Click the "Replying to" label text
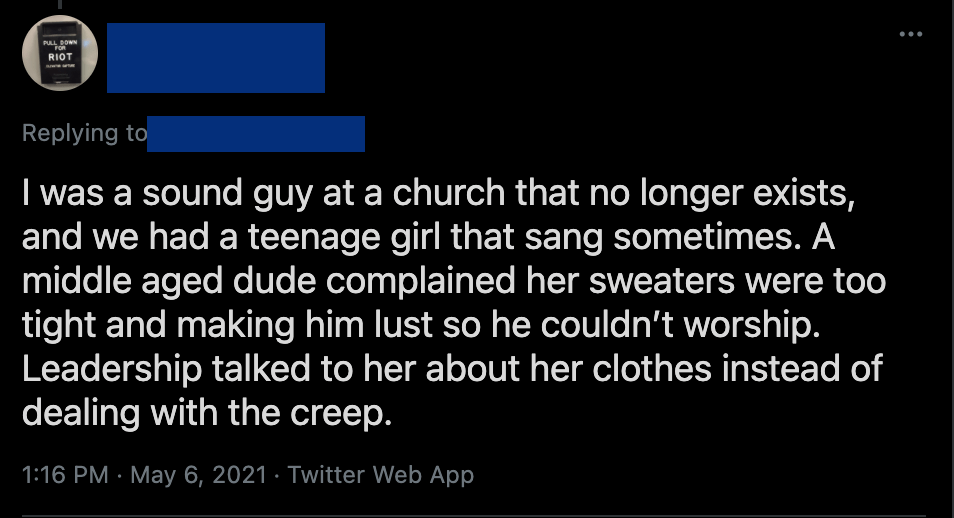This screenshot has width=954, height=518. tap(84, 134)
